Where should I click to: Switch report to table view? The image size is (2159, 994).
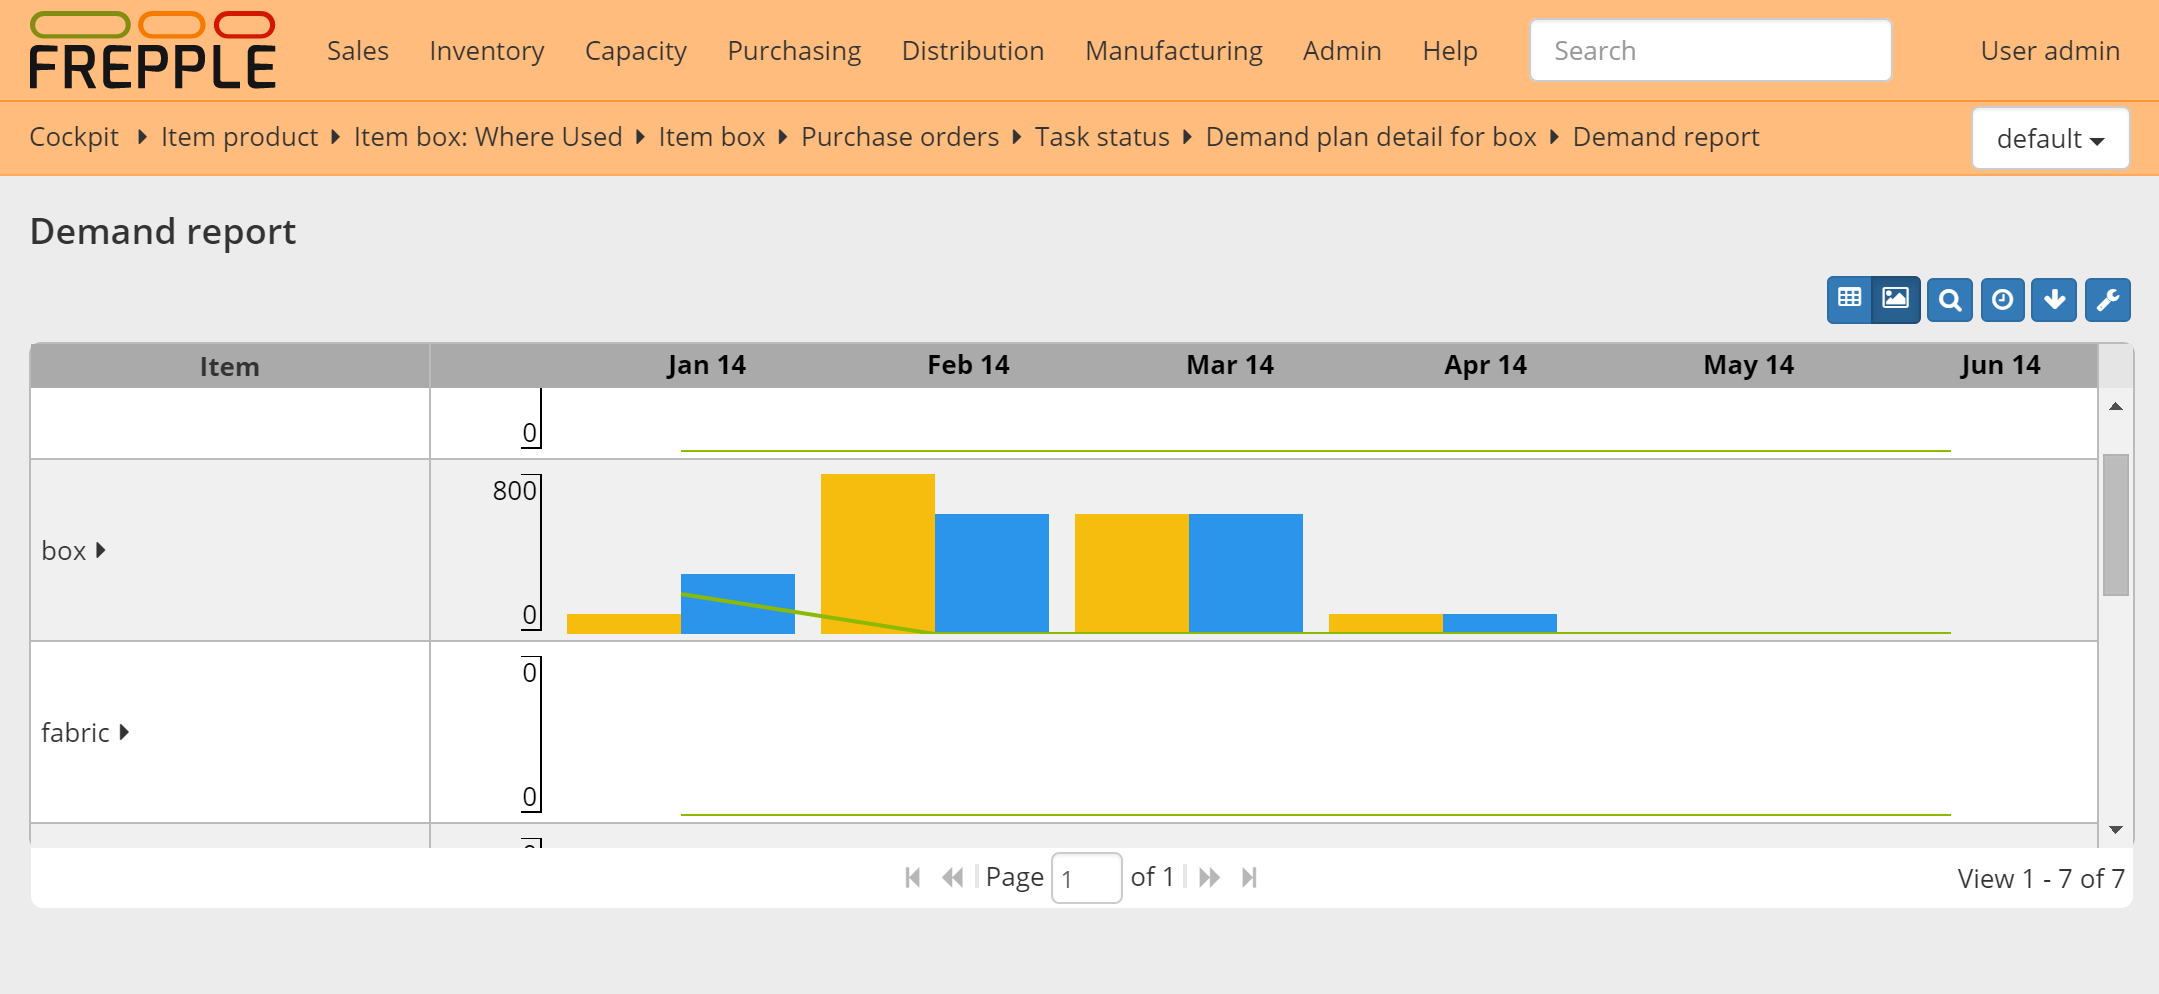tap(1851, 299)
